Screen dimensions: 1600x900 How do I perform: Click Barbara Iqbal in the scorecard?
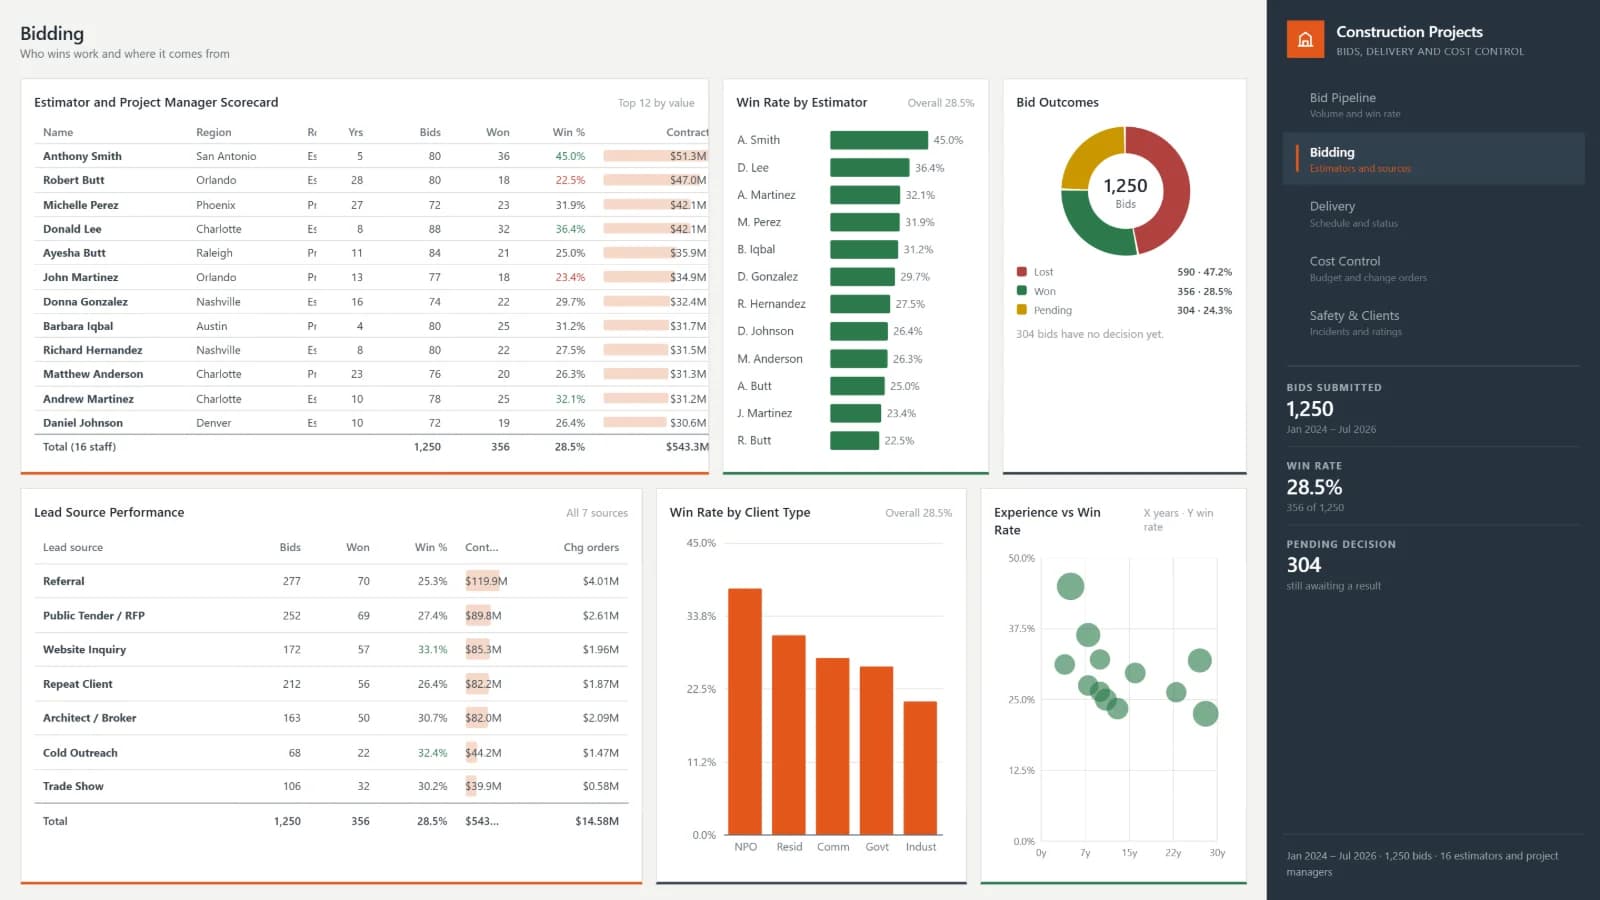pyautogui.click(x=78, y=326)
